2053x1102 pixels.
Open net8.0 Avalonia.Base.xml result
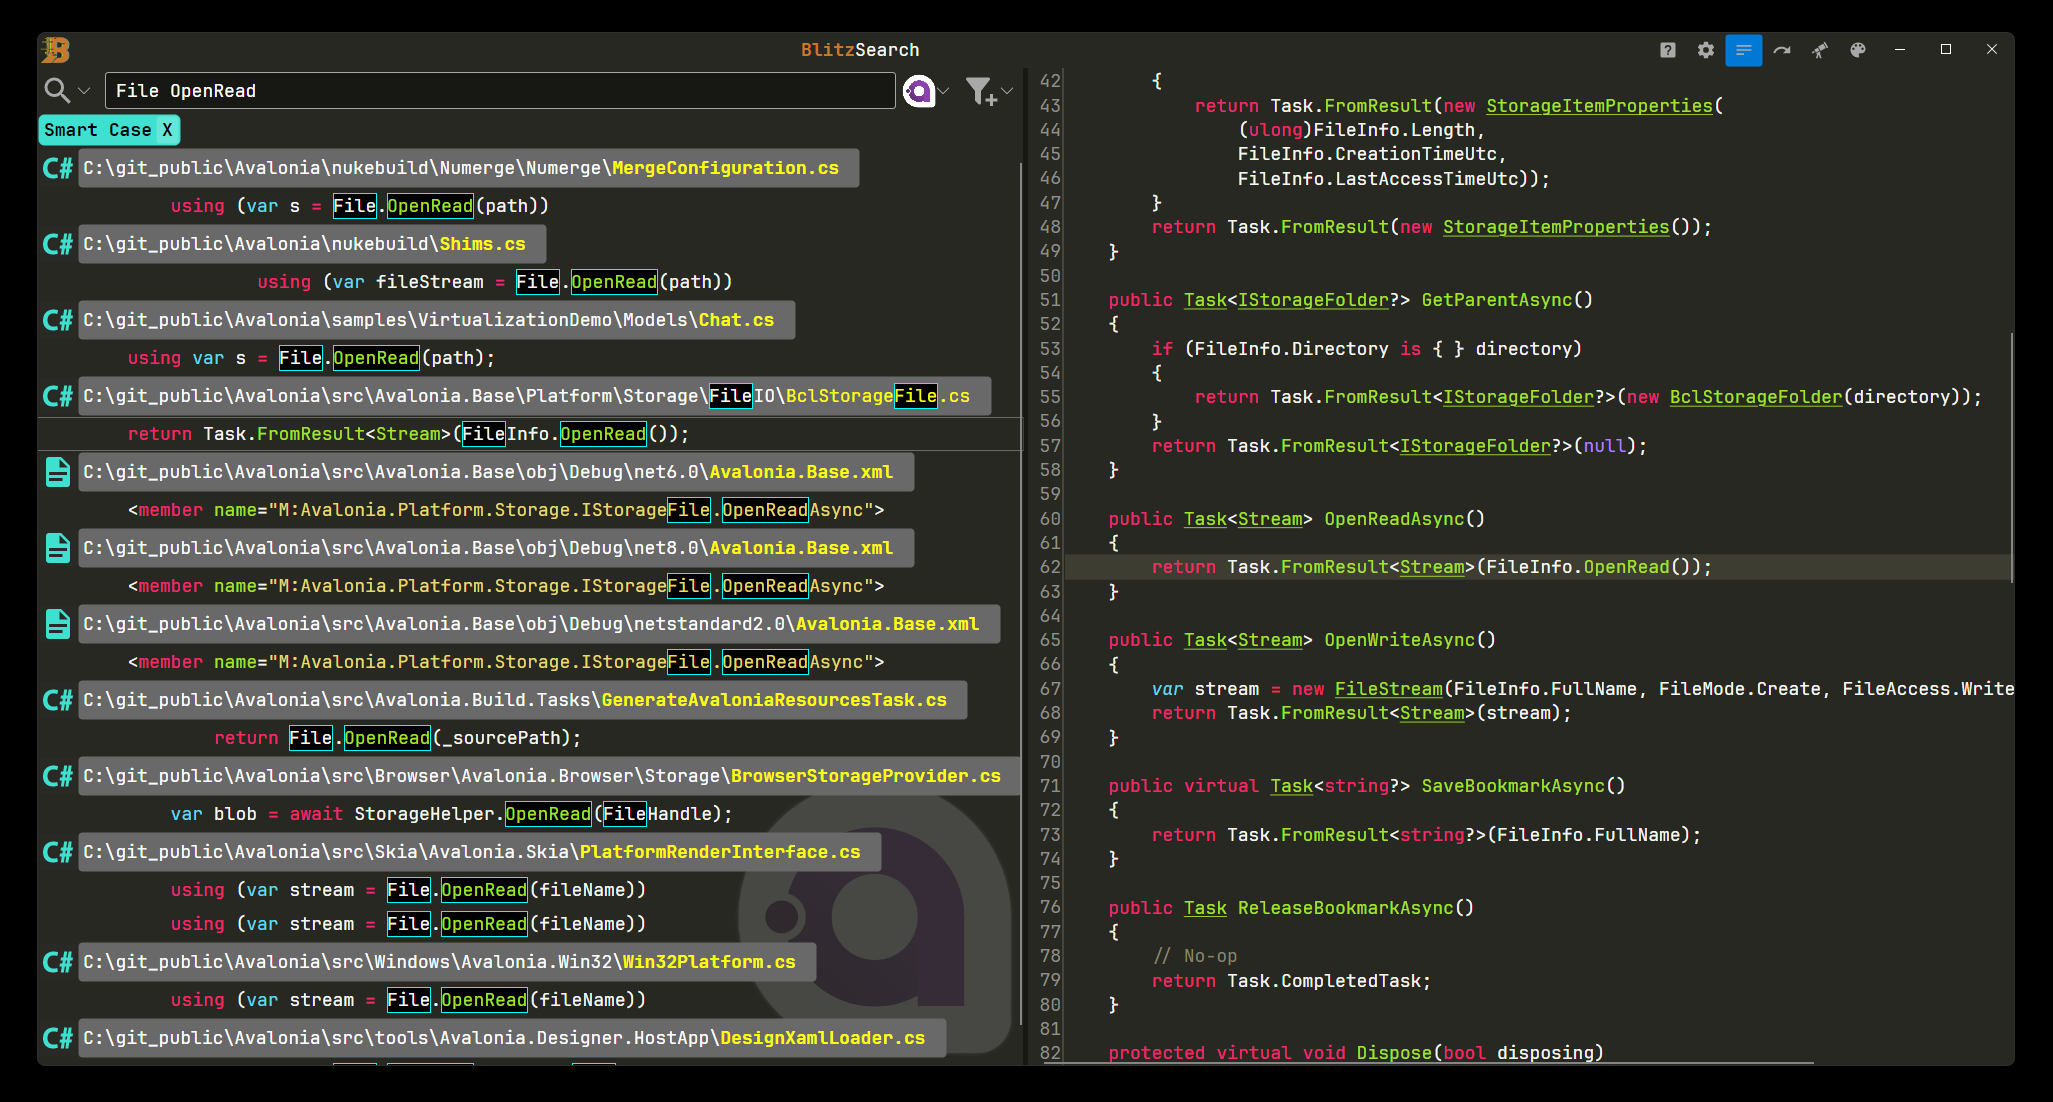click(x=496, y=548)
